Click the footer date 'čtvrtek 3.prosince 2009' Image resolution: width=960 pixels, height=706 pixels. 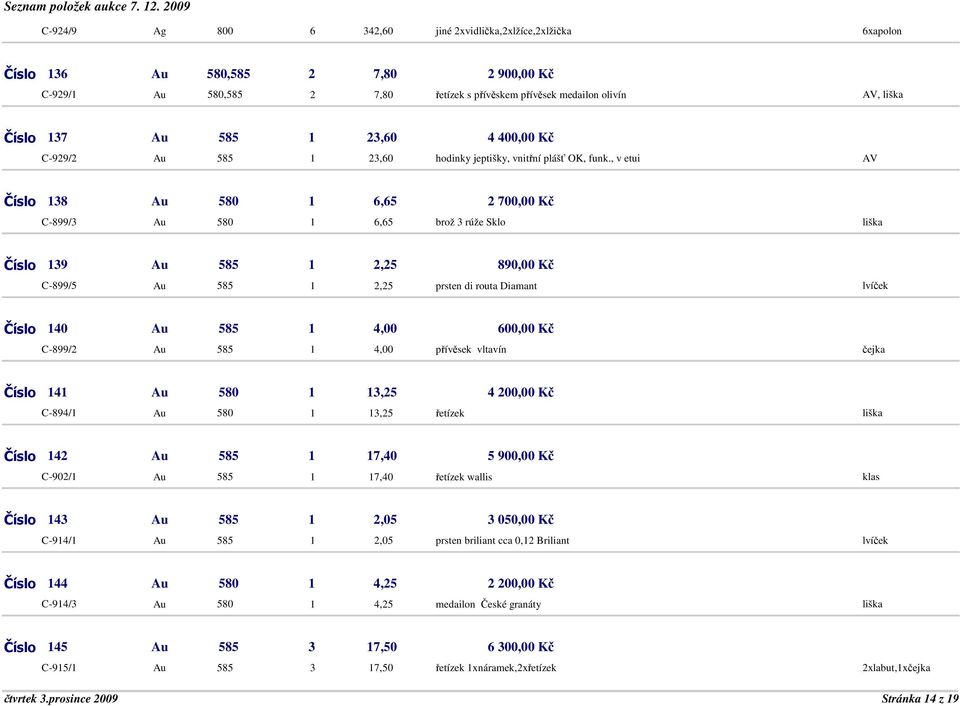tap(60, 697)
